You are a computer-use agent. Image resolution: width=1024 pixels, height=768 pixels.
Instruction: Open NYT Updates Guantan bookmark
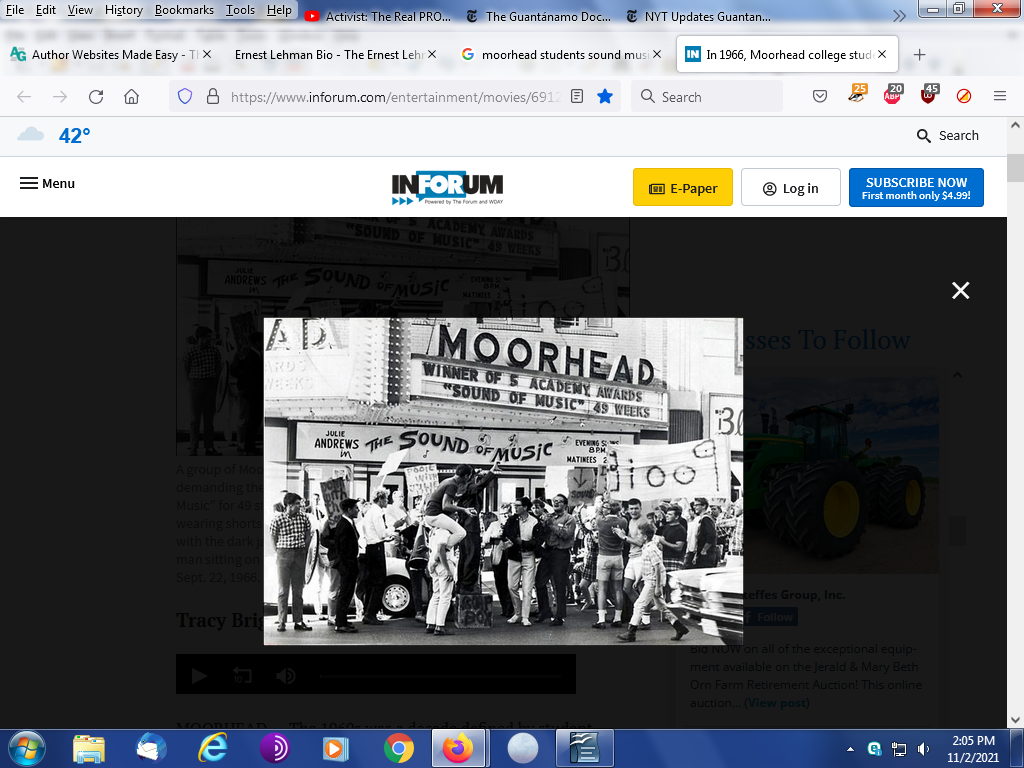pyautogui.click(x=698, y=16)
